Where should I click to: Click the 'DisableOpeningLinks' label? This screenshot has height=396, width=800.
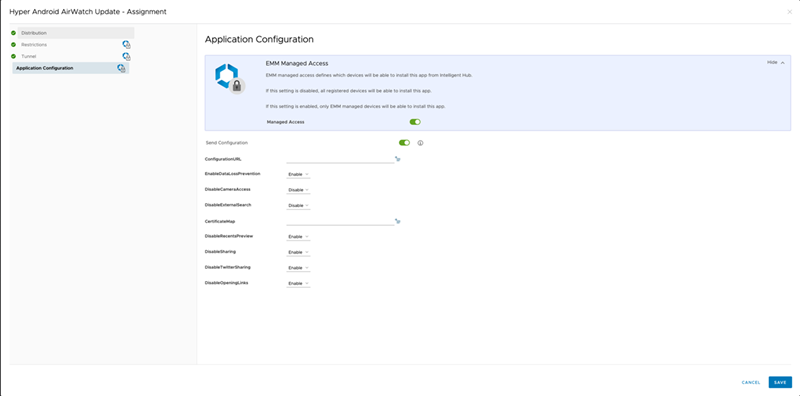tap(227, 283)
